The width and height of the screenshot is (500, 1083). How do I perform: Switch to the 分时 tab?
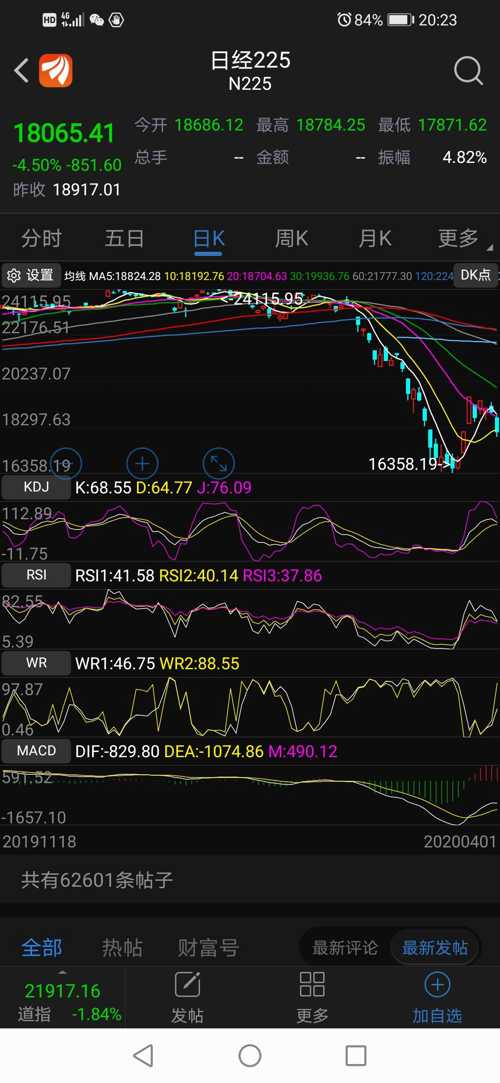41,238
